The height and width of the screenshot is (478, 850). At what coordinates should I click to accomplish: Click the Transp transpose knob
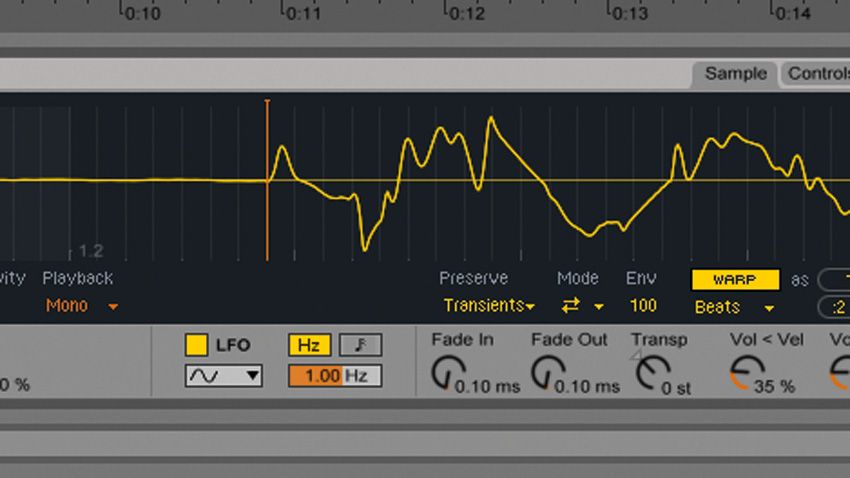[652, 372]
